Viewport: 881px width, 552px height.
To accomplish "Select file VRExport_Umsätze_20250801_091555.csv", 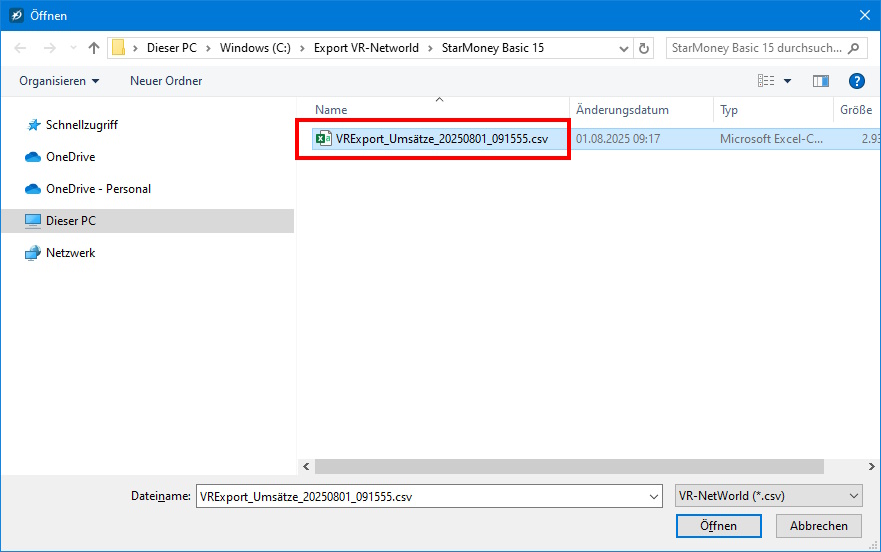I will point(441,139).
